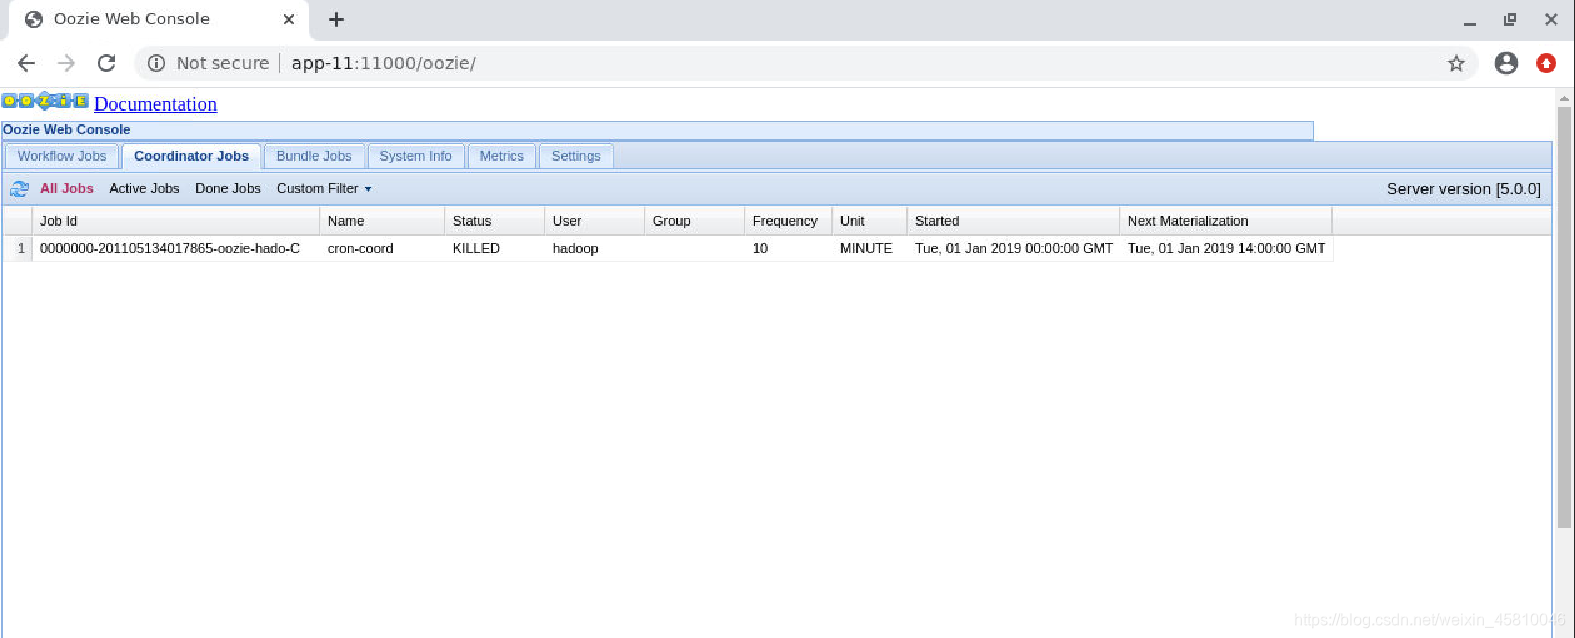Open the Documentation link
1575x638 pixels.
tap(155, 104)
